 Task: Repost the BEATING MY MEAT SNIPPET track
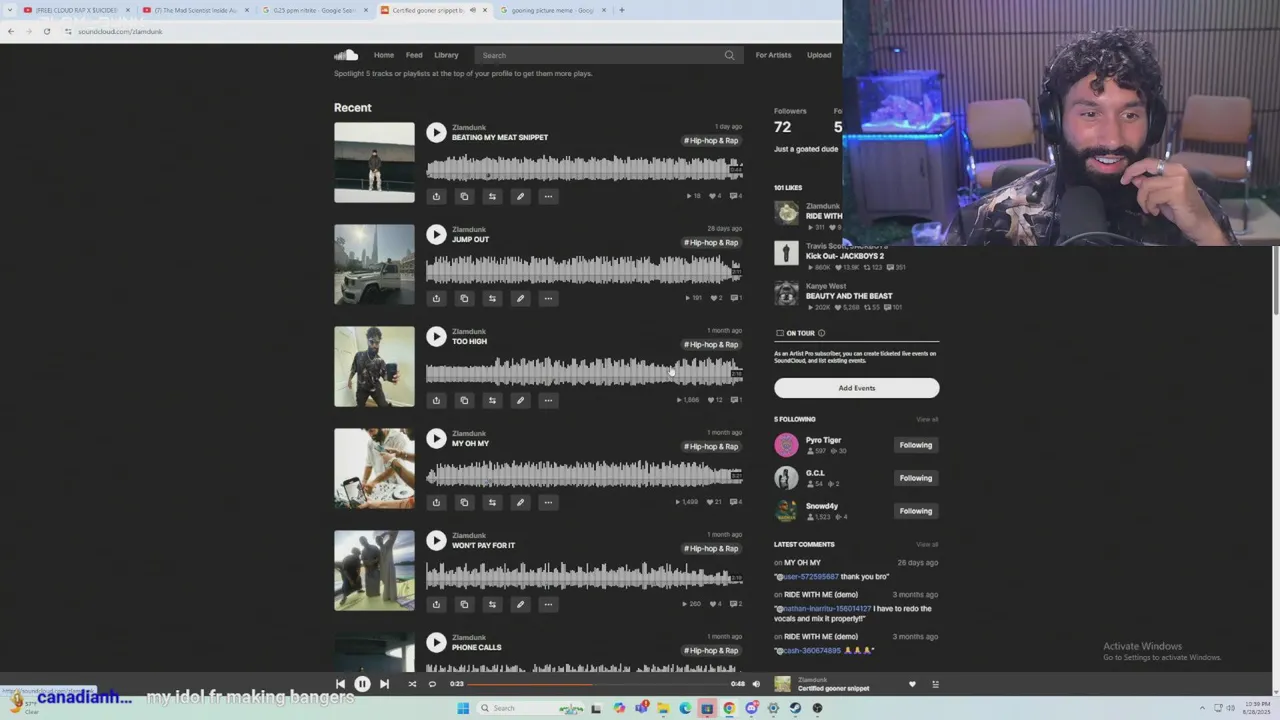coord(492,196)
